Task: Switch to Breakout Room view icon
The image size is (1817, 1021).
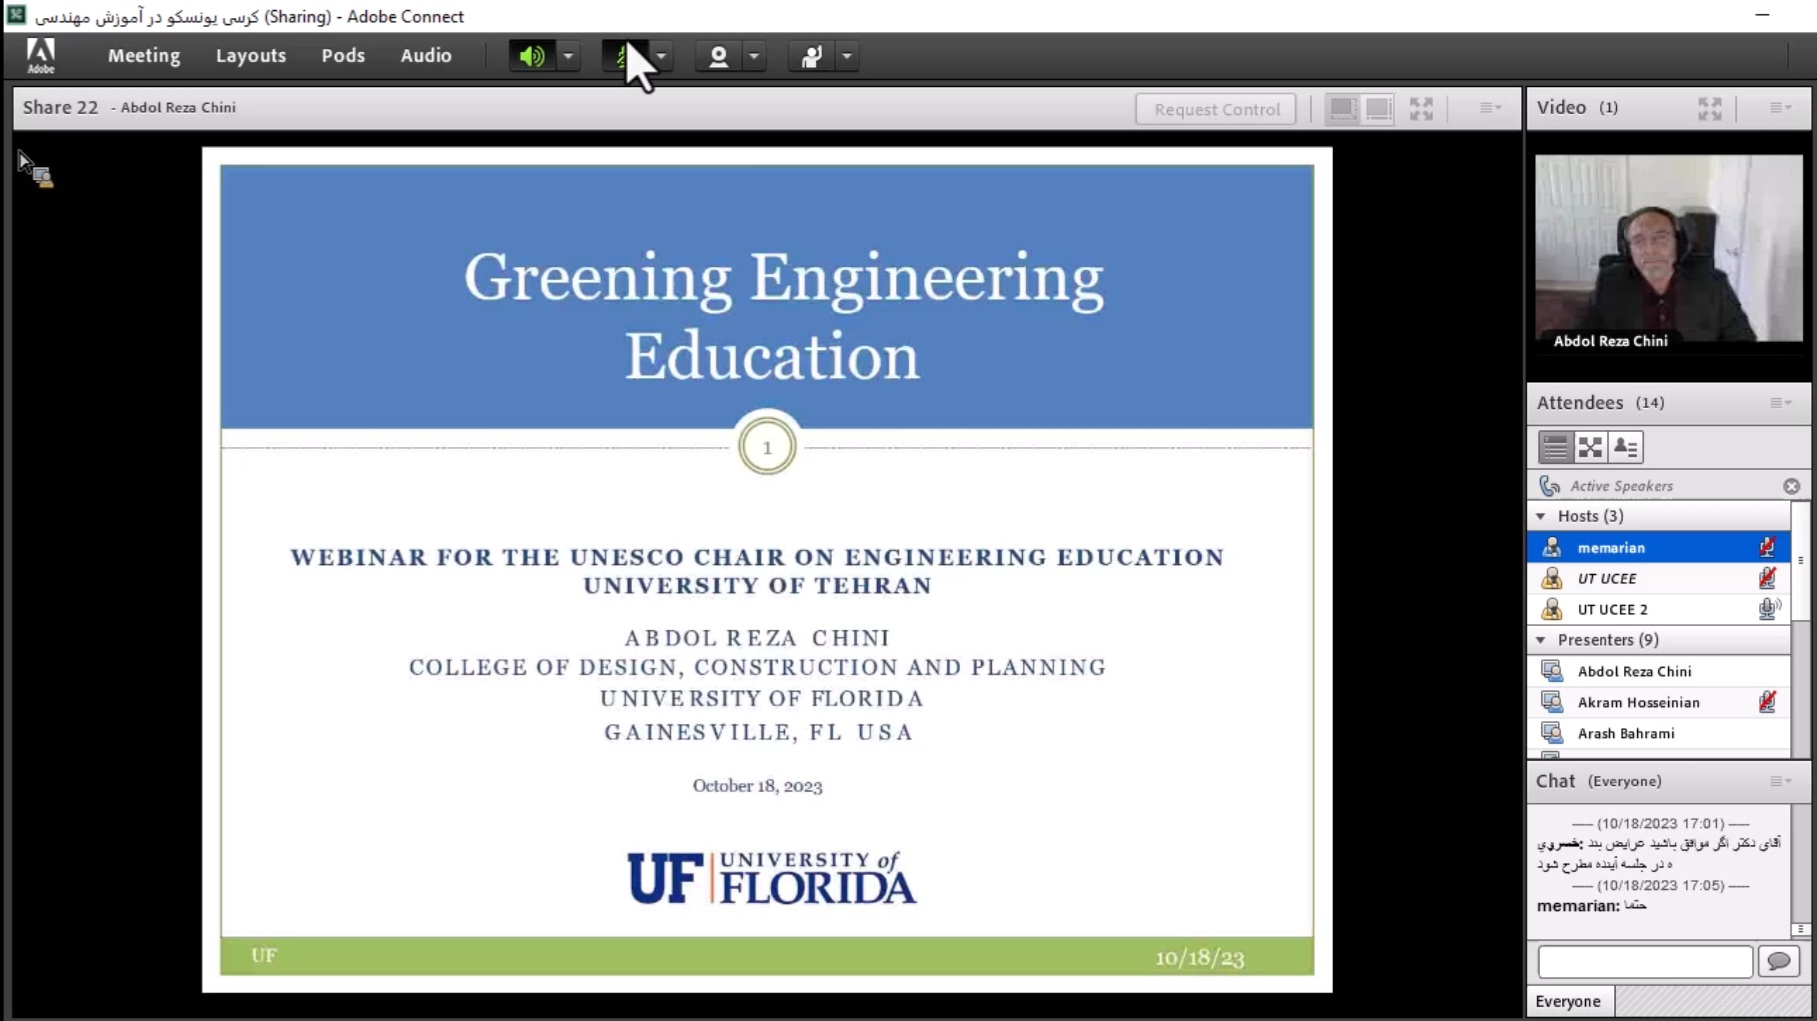Action: (x=1590, y=447)
